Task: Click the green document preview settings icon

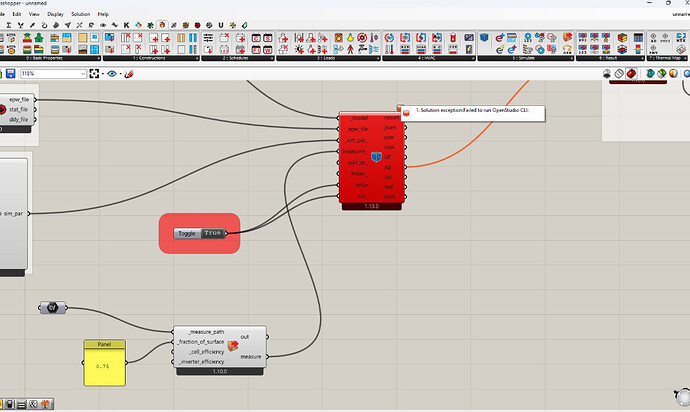Action: 661,74
